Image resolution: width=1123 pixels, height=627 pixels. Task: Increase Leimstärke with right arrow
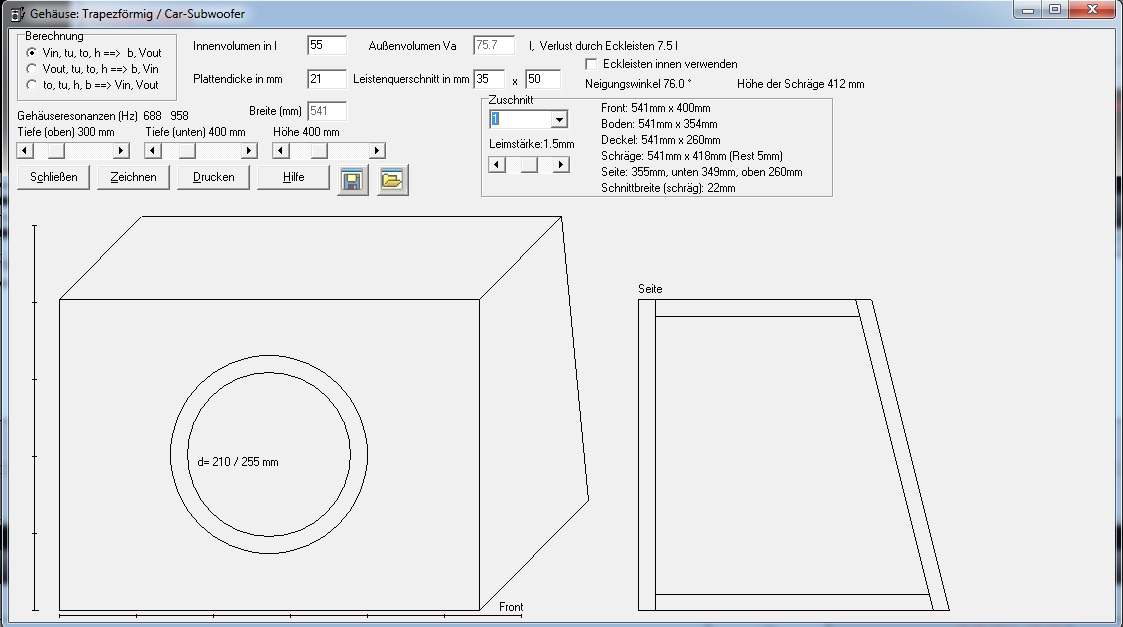[x=562, y=165]
